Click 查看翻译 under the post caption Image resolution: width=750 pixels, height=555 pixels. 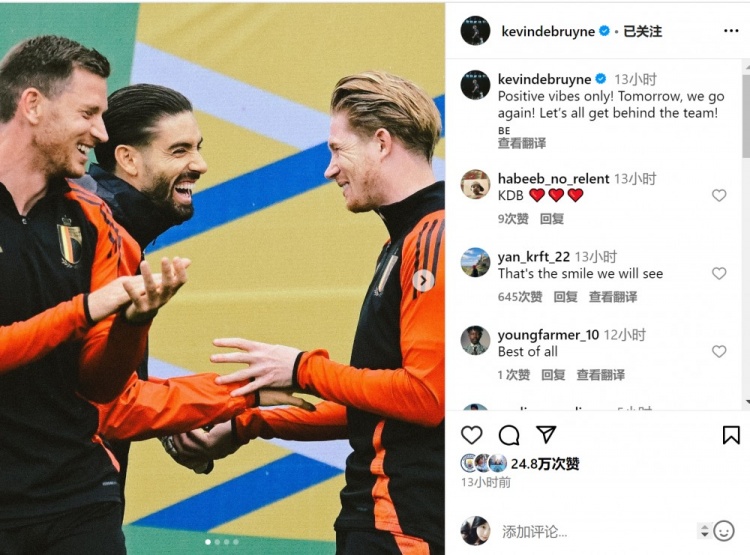[x=522, y=143]
